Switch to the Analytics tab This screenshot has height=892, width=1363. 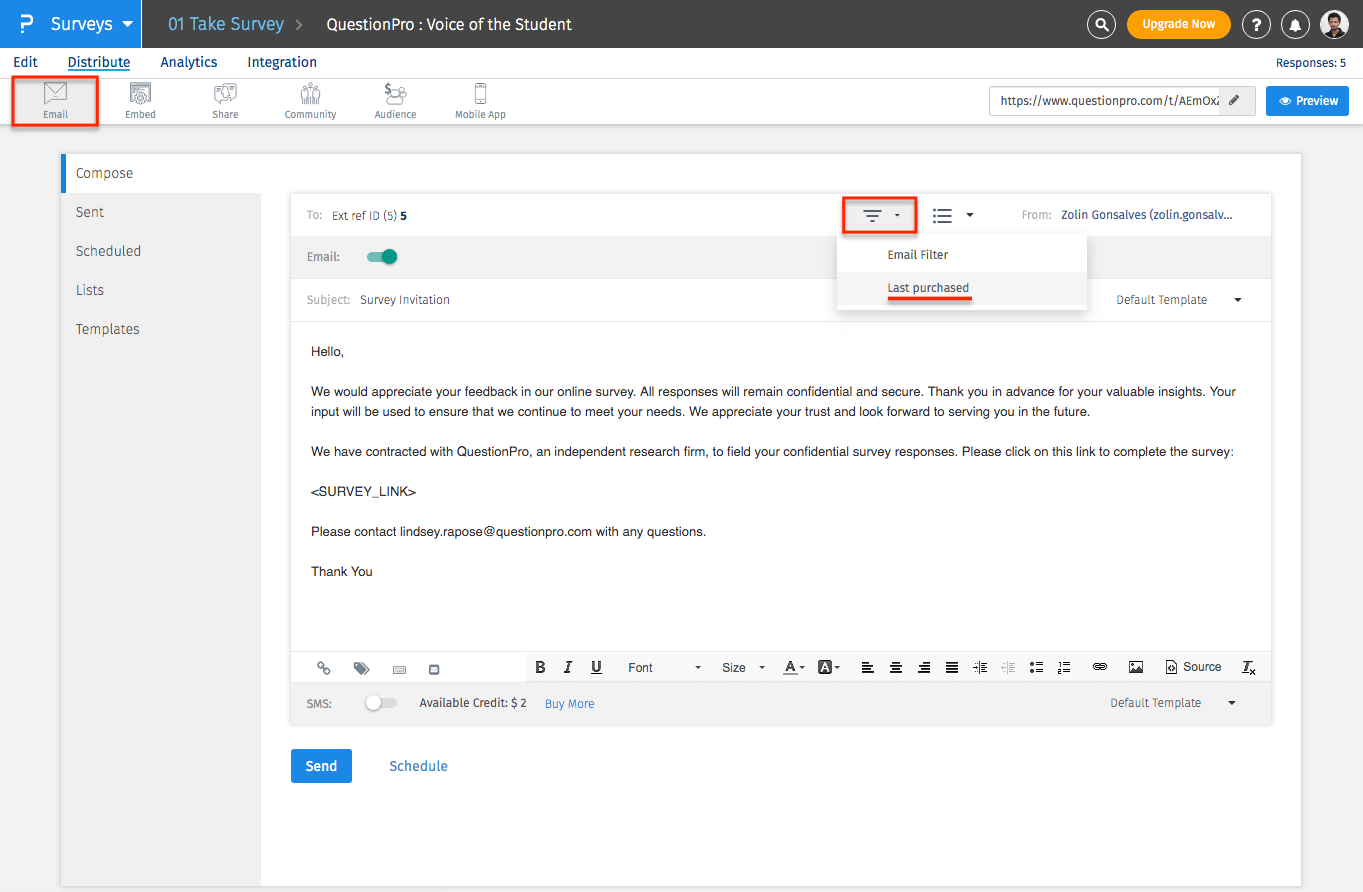point(188,62)
